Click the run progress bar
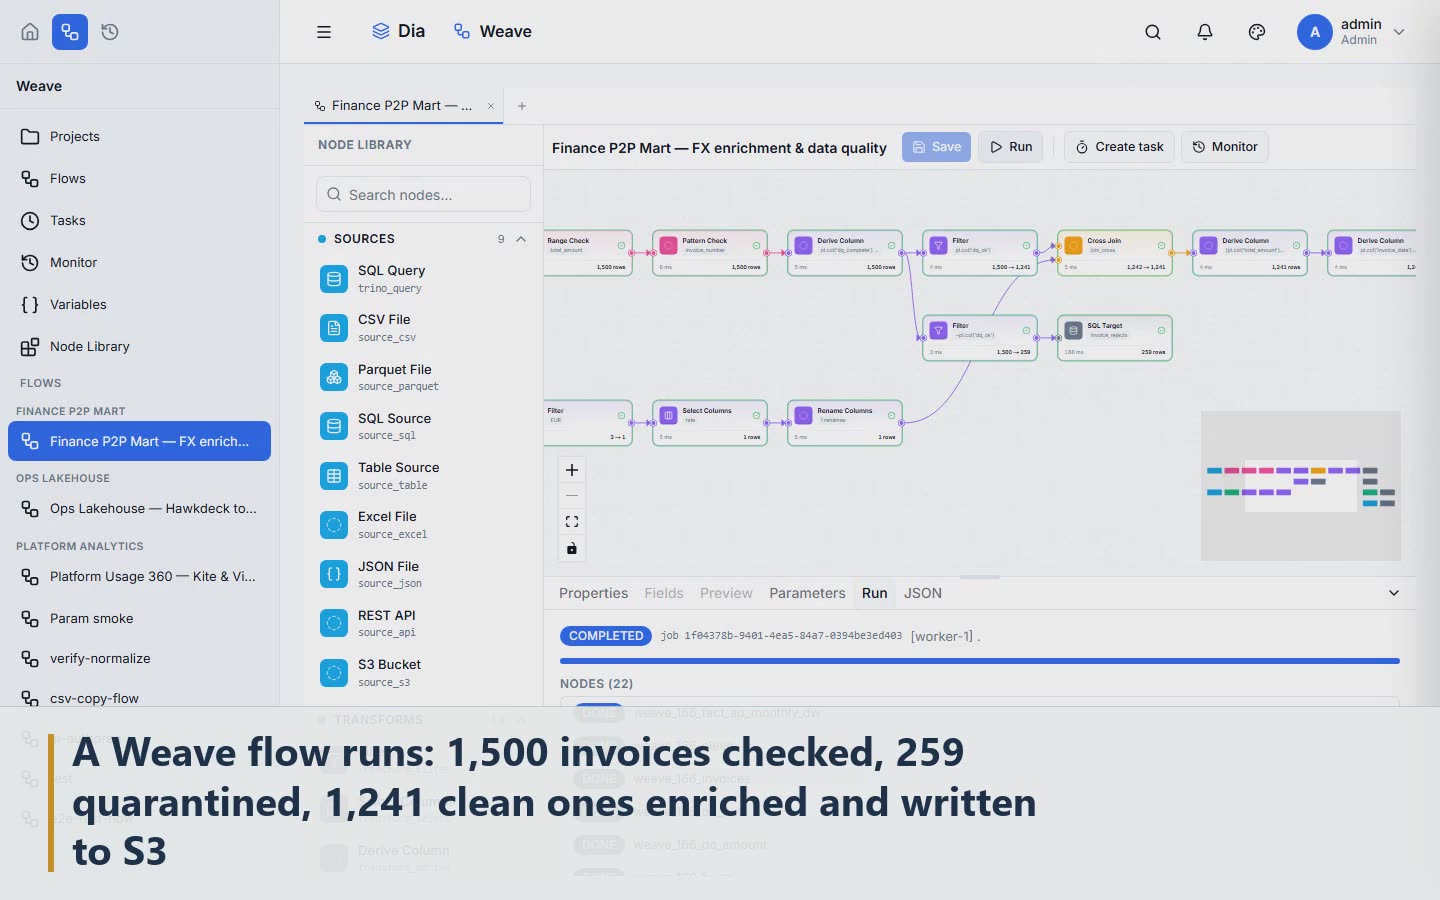The height and width of the screenshot is (900, 1440). pos(980,661)
